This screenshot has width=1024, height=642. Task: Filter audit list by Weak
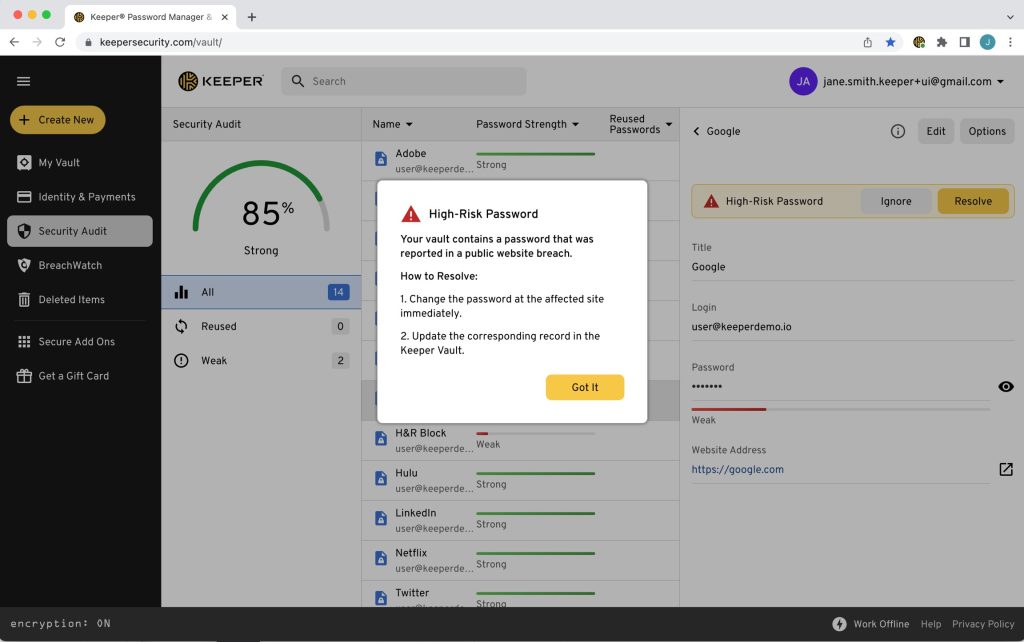pos(261,361)
